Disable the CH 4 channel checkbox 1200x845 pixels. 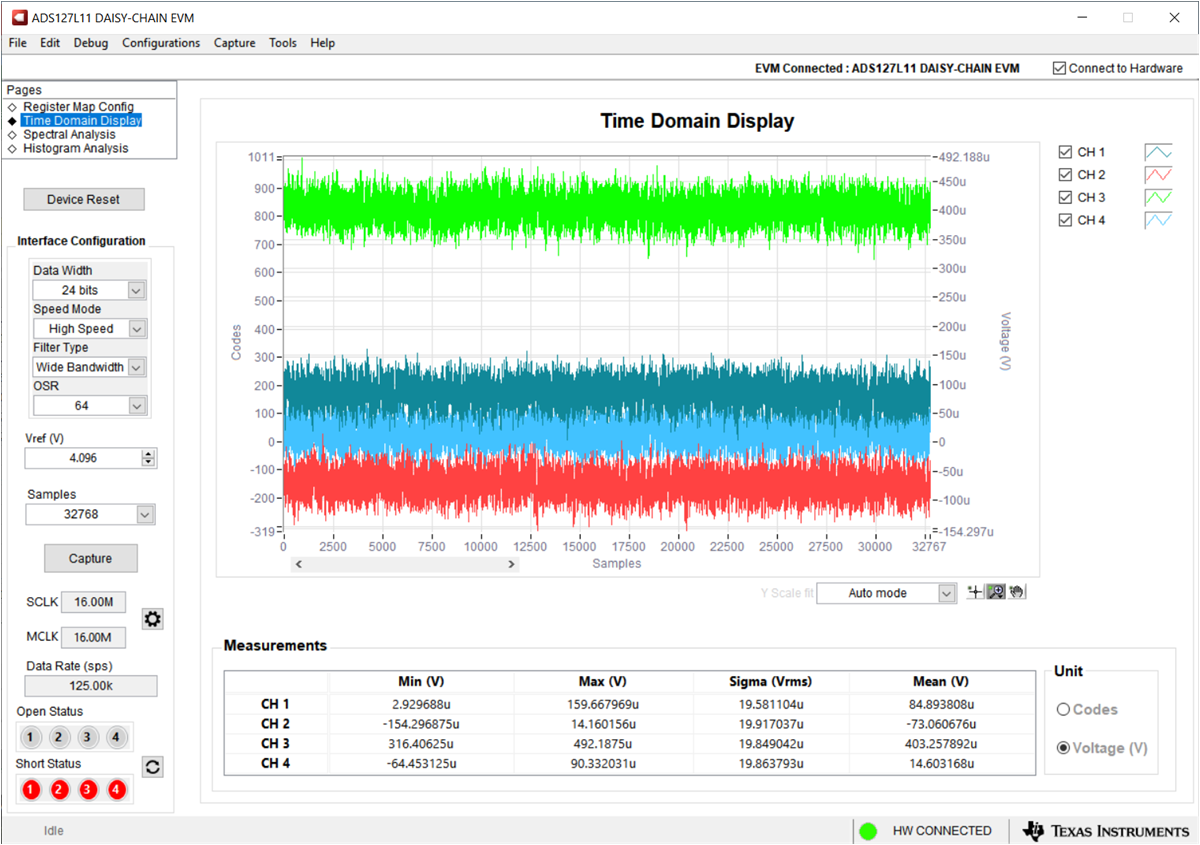click(1065, 220)
